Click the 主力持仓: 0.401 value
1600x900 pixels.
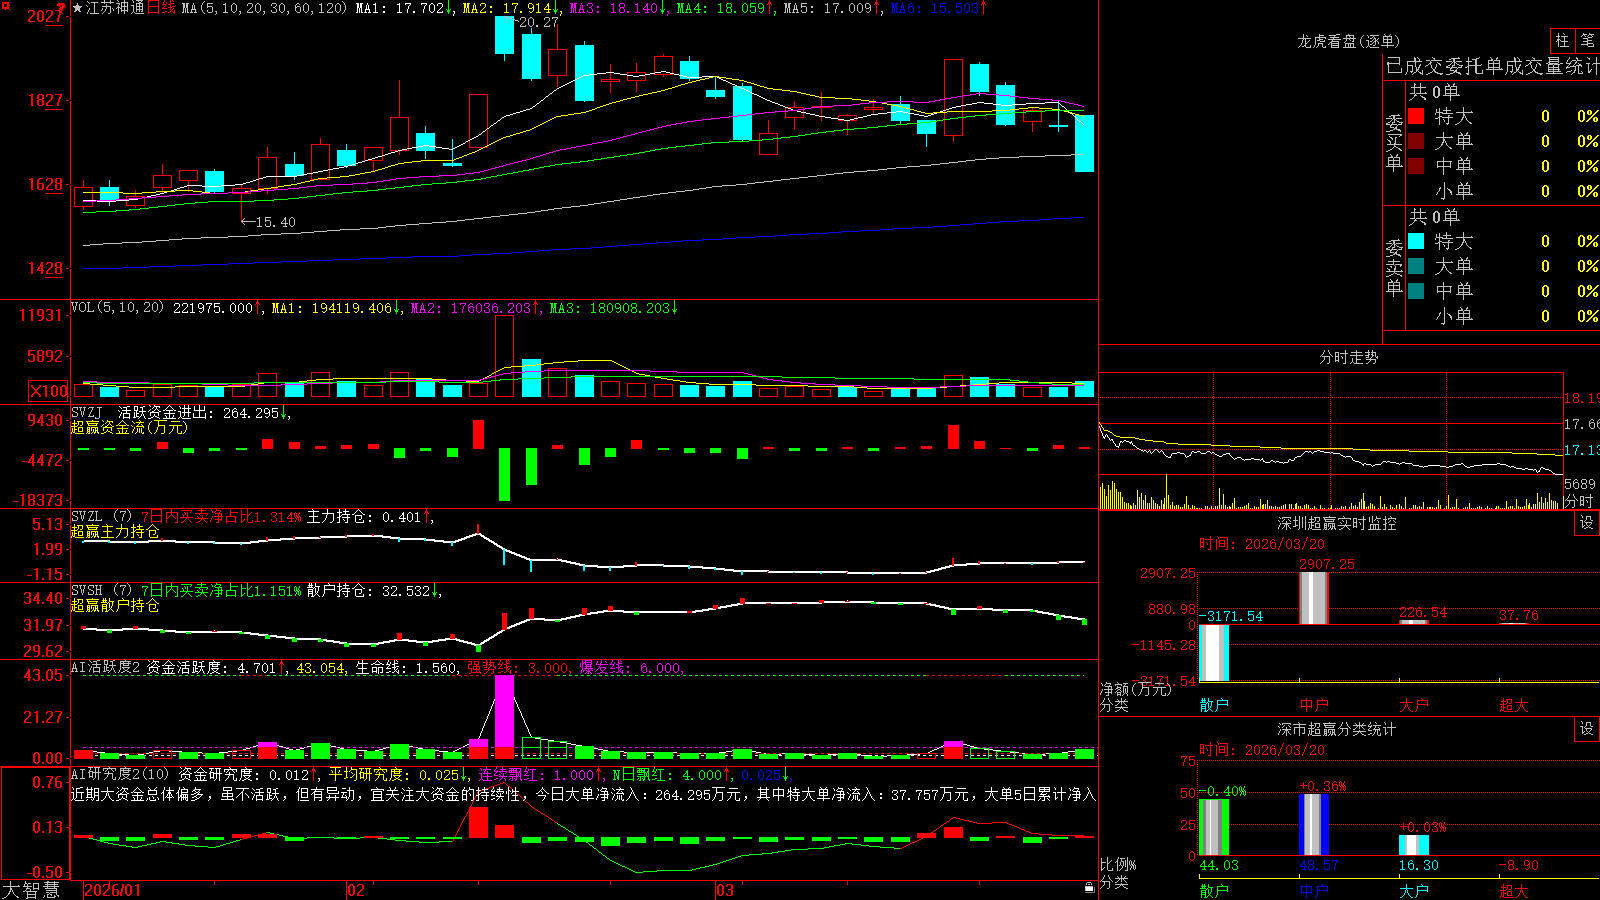tap(369, 517)
